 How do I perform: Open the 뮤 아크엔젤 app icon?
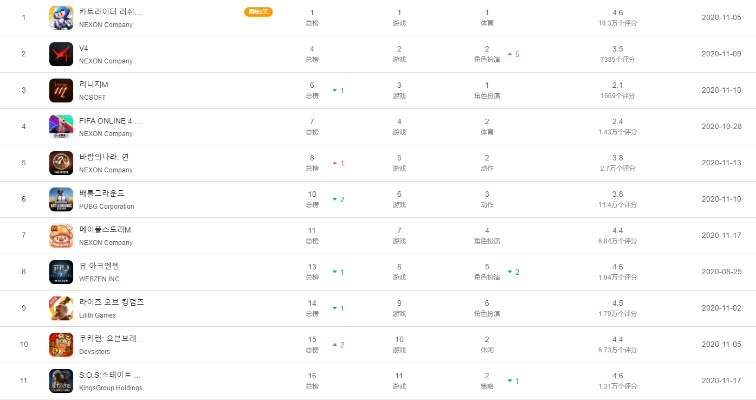coord(60,271)
